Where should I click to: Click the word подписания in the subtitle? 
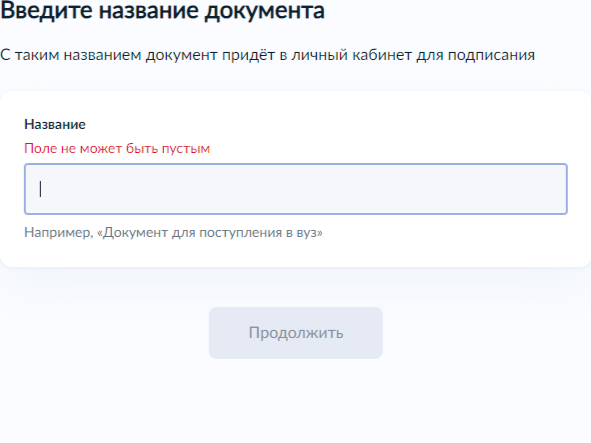pyautogui.click(x=491, y=55)
